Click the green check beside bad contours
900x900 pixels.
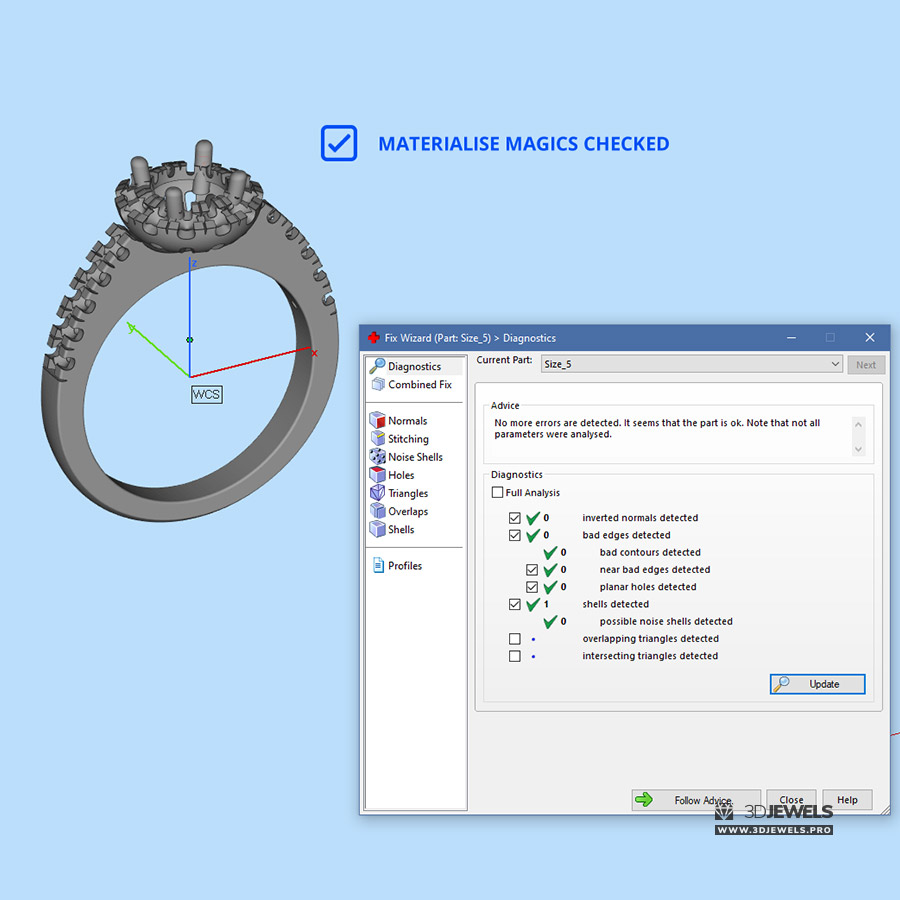click(550, 552)
